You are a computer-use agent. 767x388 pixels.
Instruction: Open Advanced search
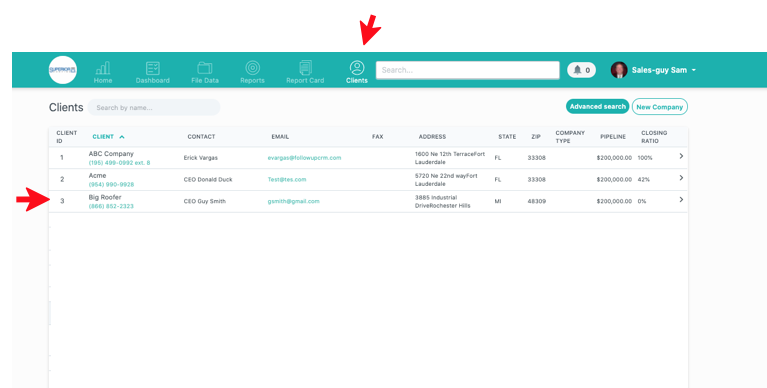597,107
